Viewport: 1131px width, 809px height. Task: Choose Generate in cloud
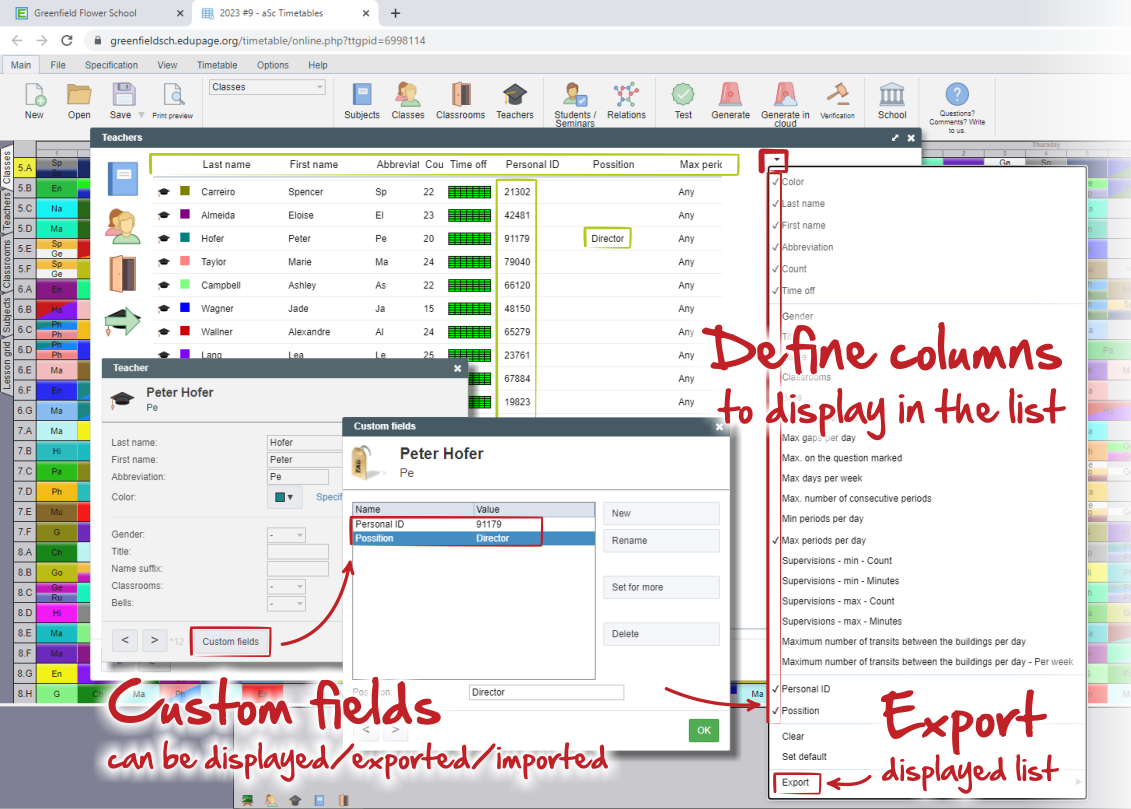point(785,104)
